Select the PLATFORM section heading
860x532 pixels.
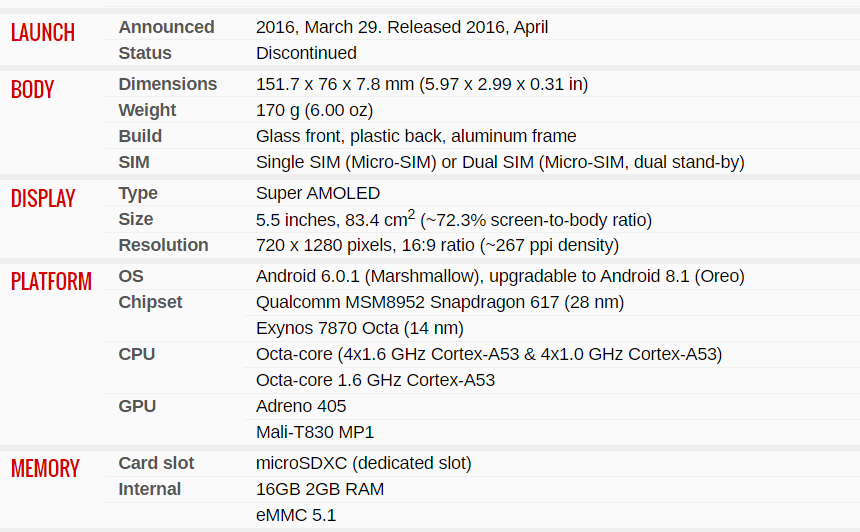pos(52,281)
